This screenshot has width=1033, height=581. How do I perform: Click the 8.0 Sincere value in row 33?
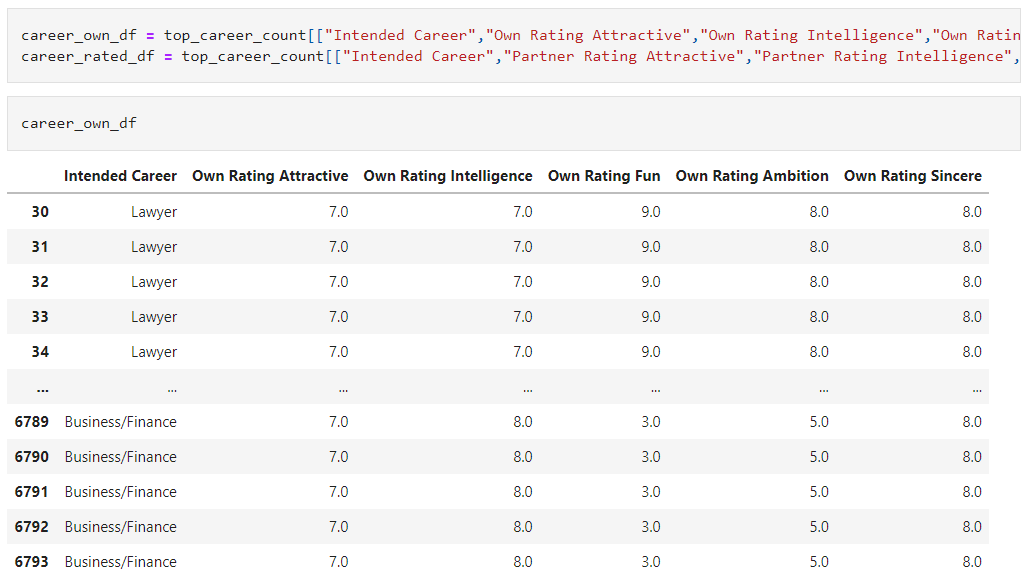(x=972, y=316)
